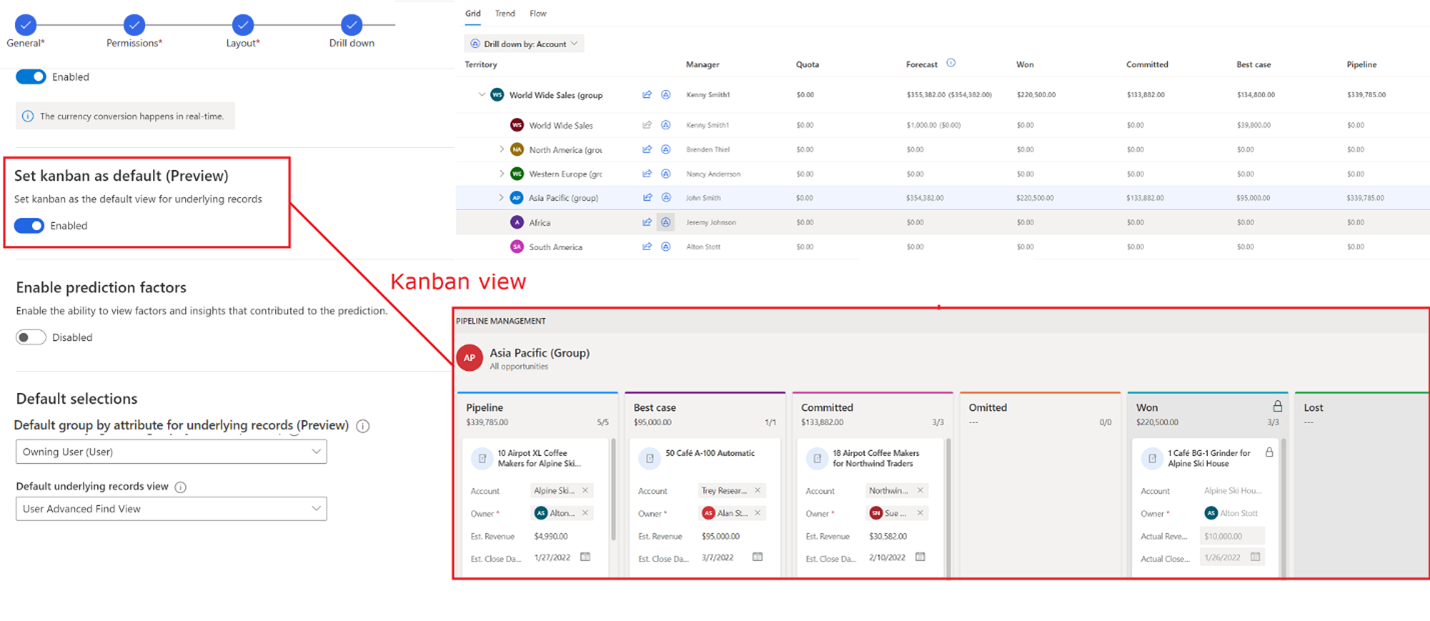Click the AP avatar in the pipeline header
This screenshot has height=621, width=1430.
click(470, 357)
